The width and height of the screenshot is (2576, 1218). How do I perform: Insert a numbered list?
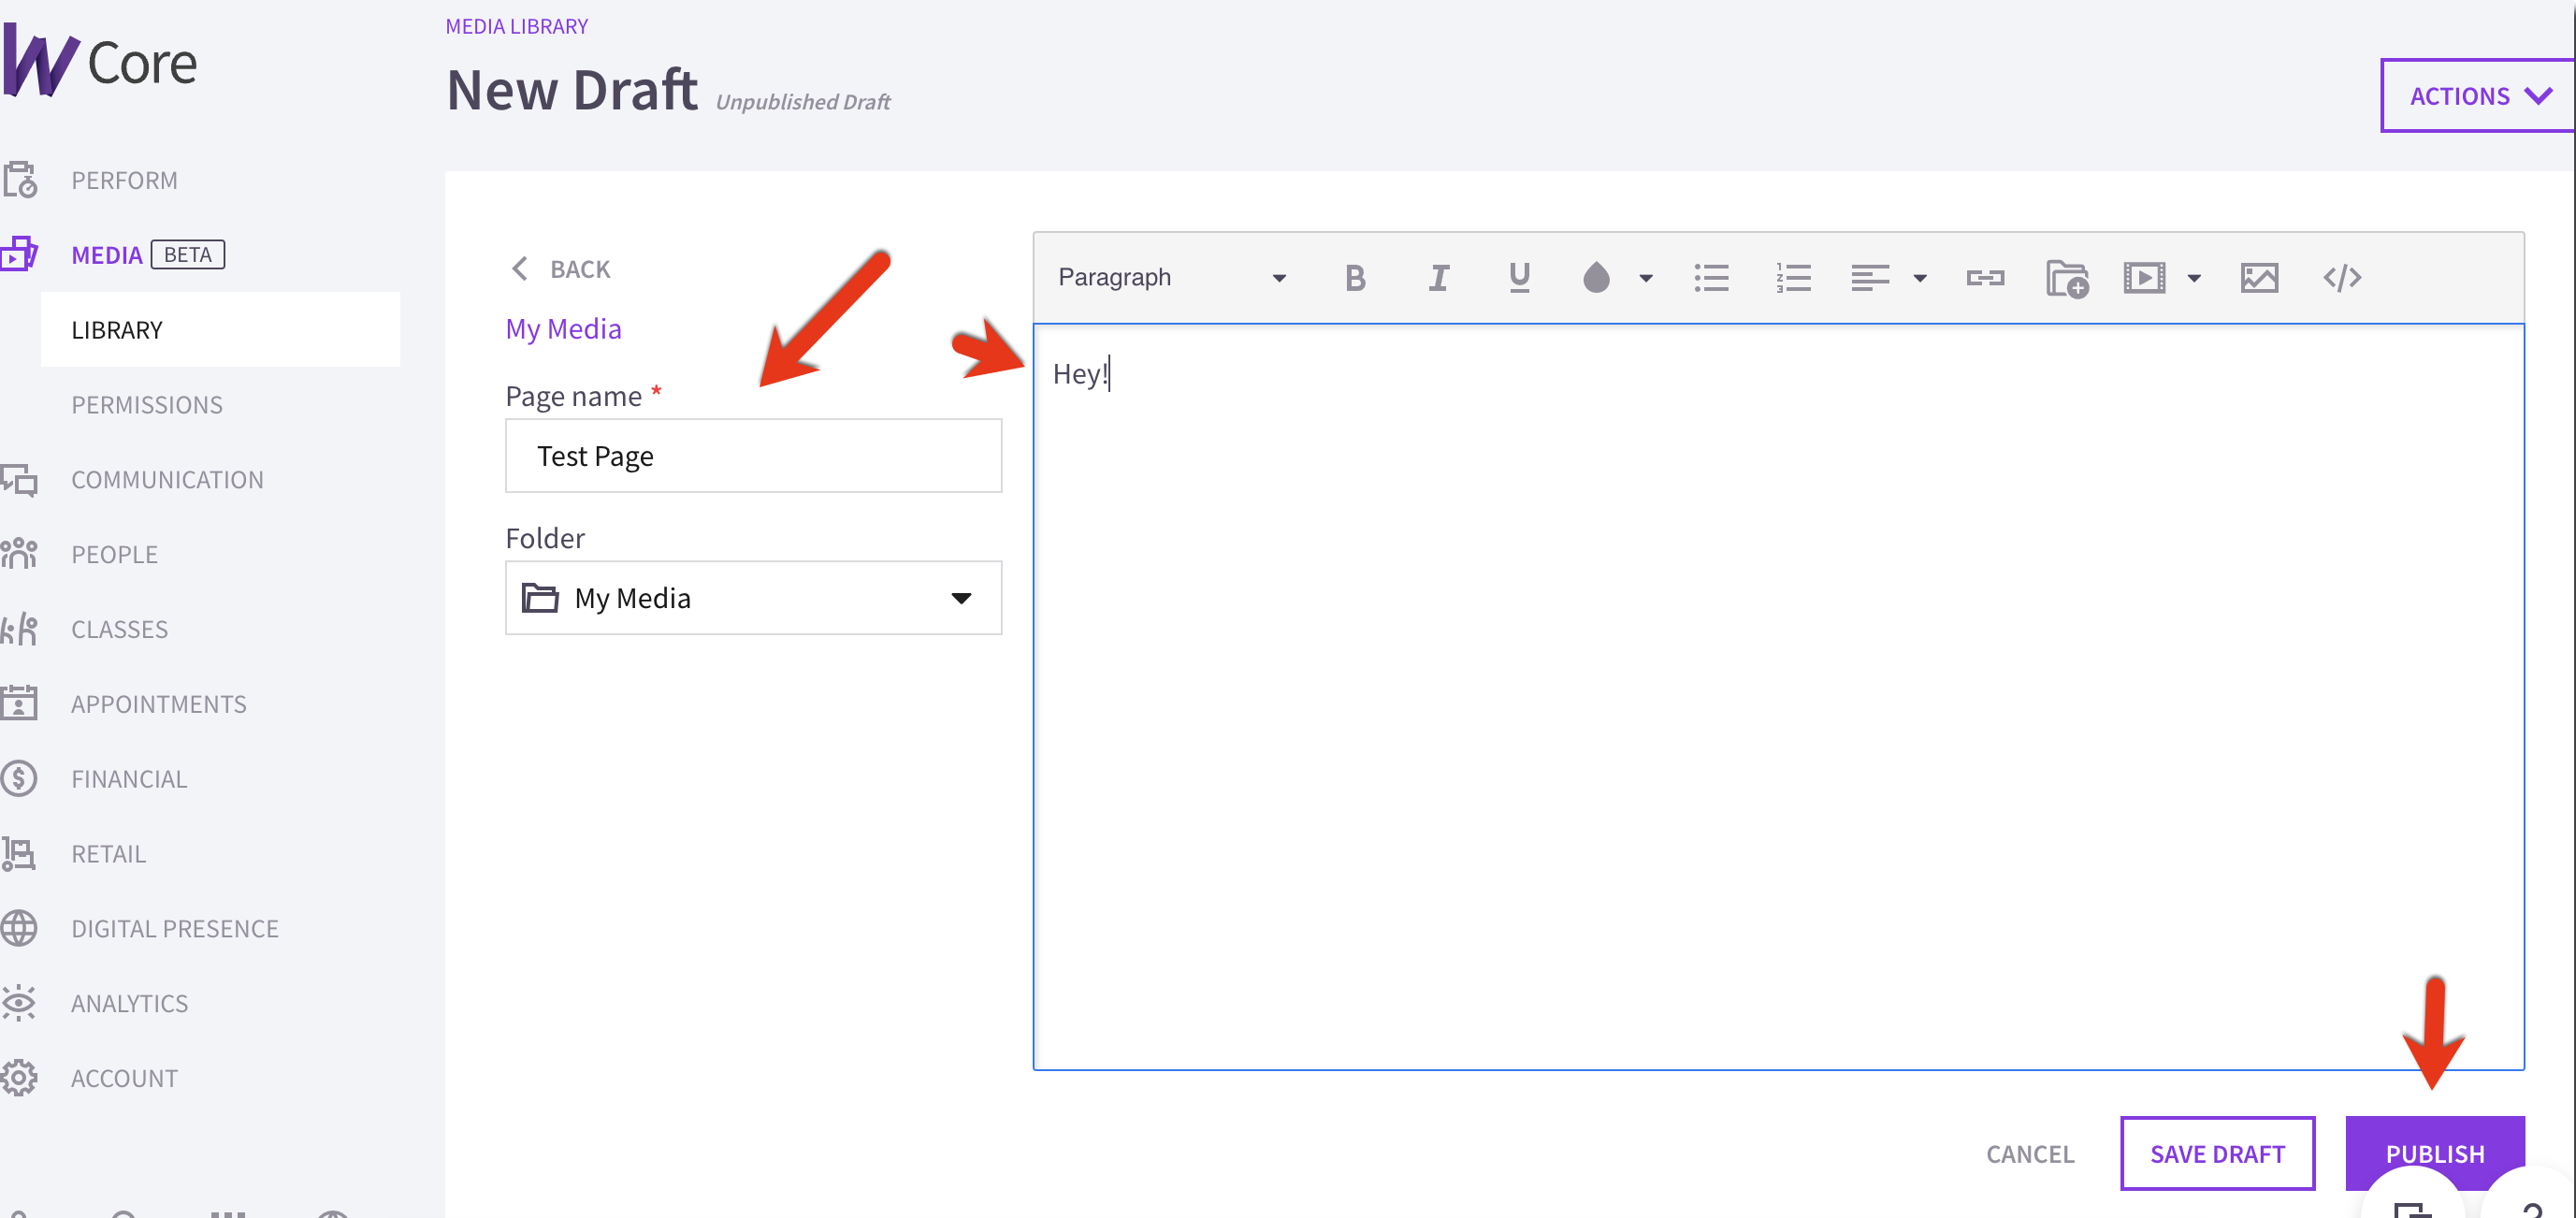tap(1793, 277)
